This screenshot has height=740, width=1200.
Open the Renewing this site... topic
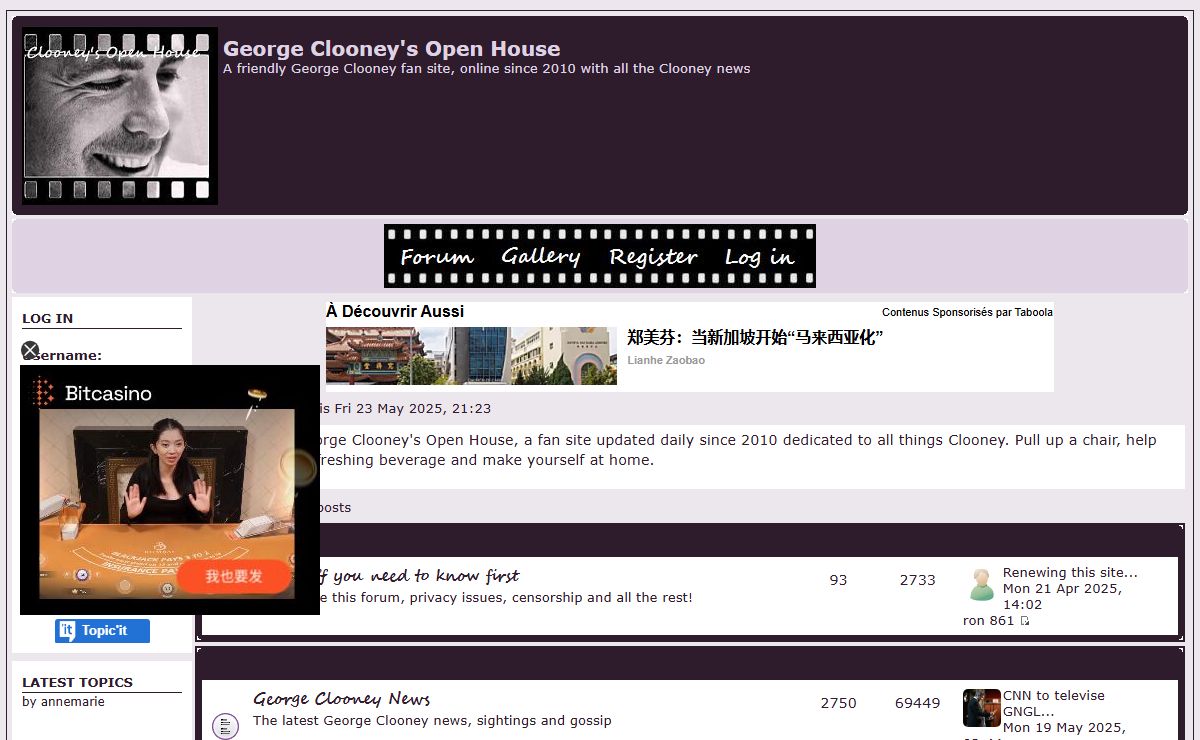(x=1070, y=573)
